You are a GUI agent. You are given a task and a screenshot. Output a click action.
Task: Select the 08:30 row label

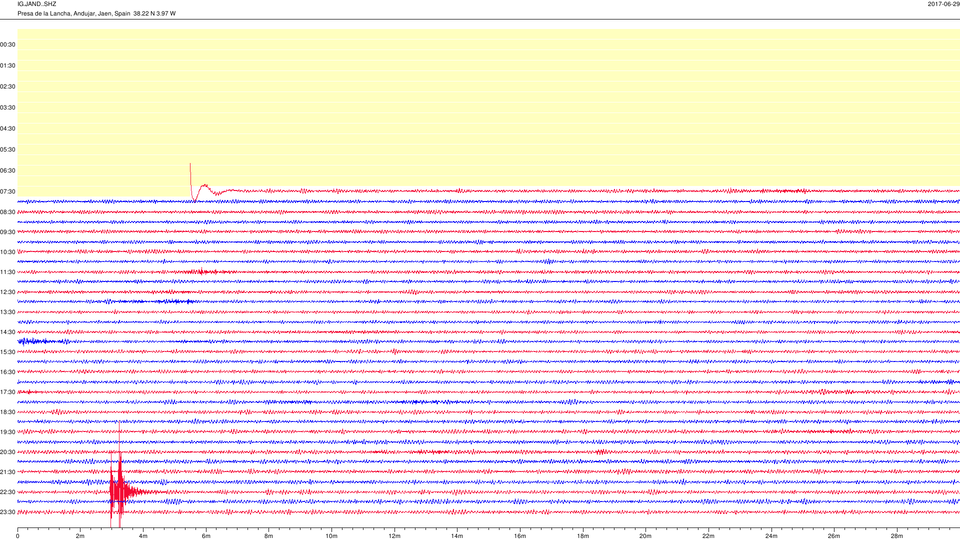coord(8,212)
